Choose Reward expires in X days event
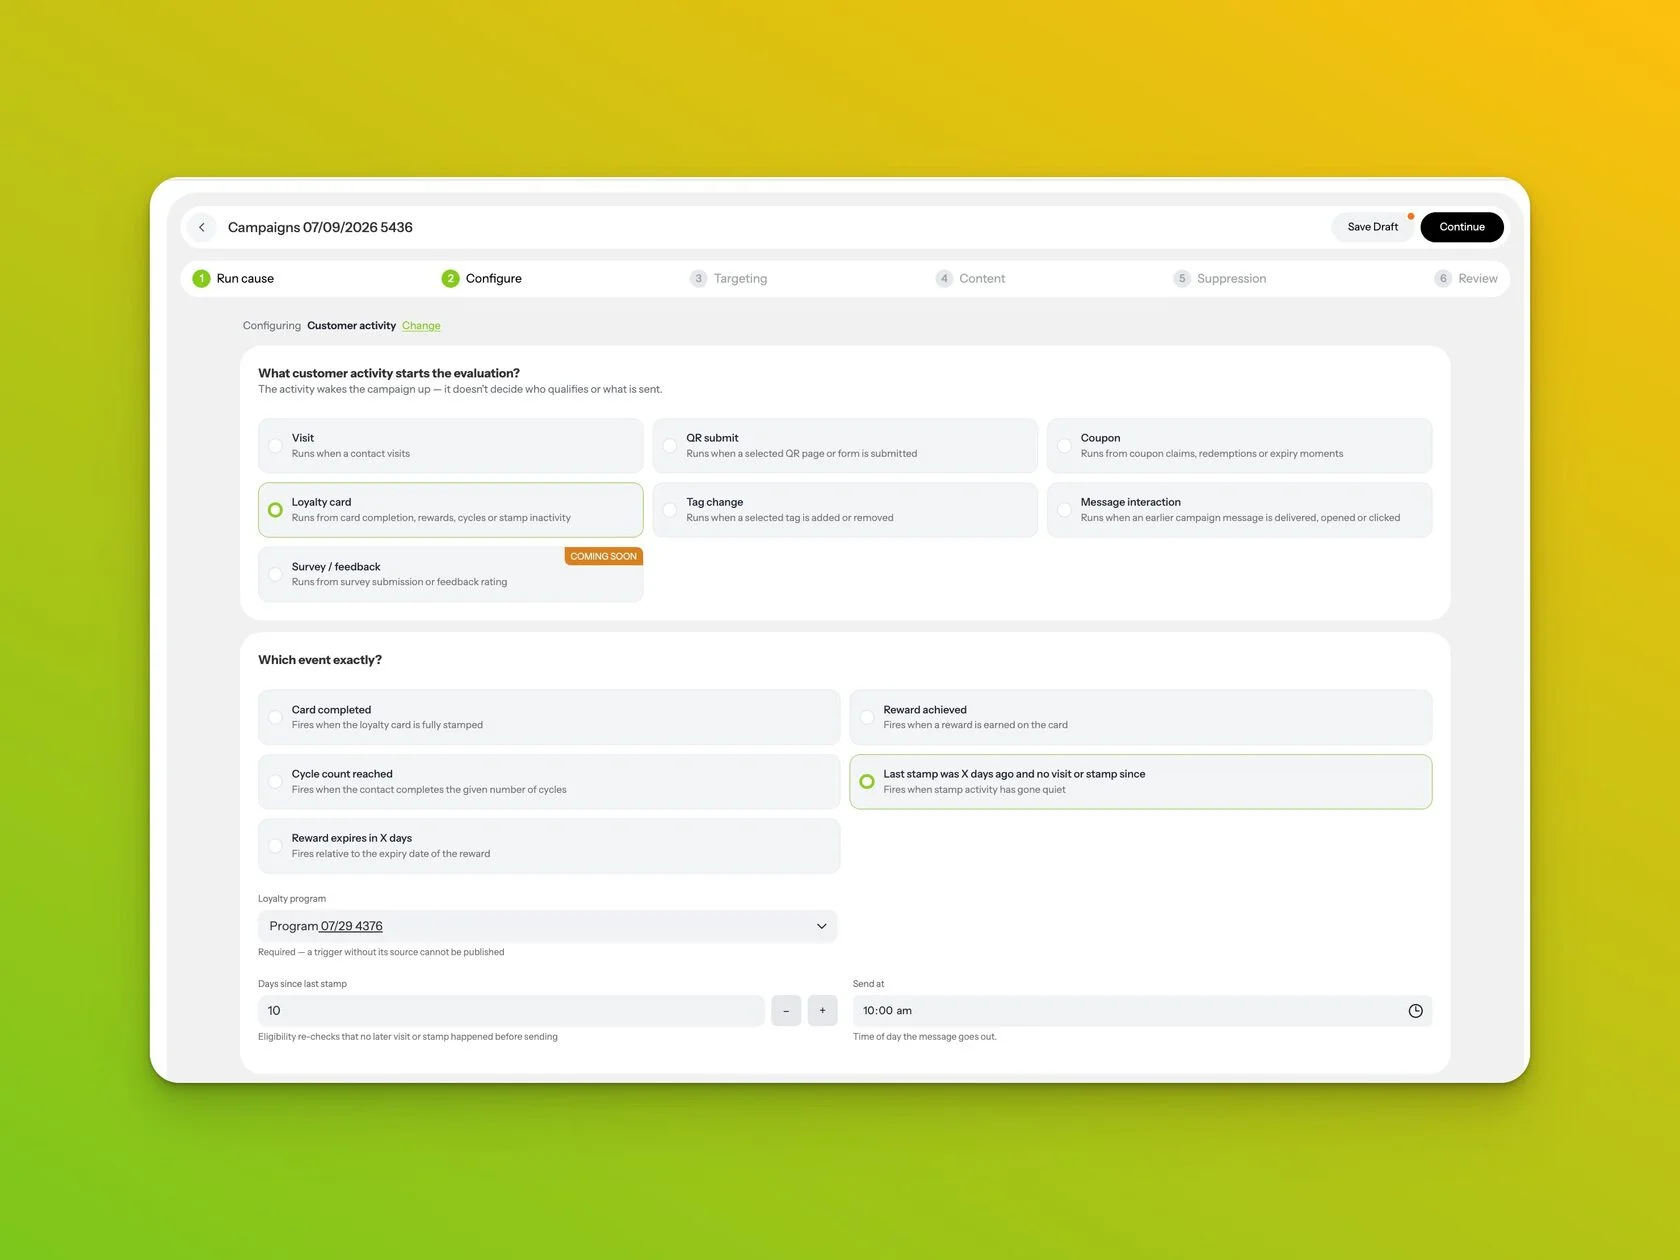Viewport: 1680px width, 1260px height. pyautogui.click(x=549, y=846)
